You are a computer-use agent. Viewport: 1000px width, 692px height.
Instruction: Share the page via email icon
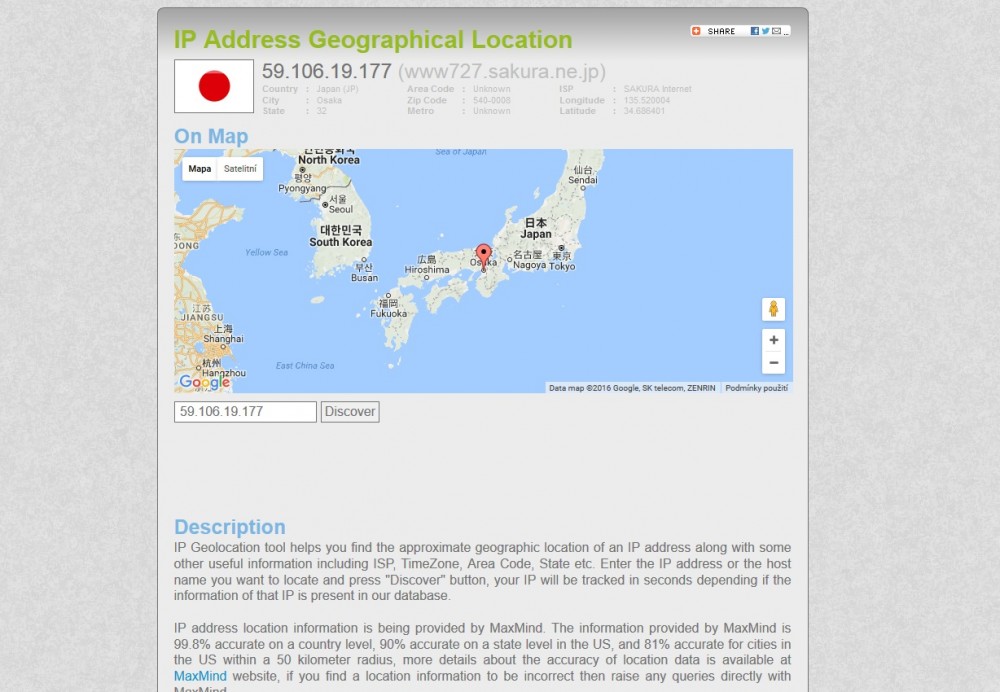[776, 31]
